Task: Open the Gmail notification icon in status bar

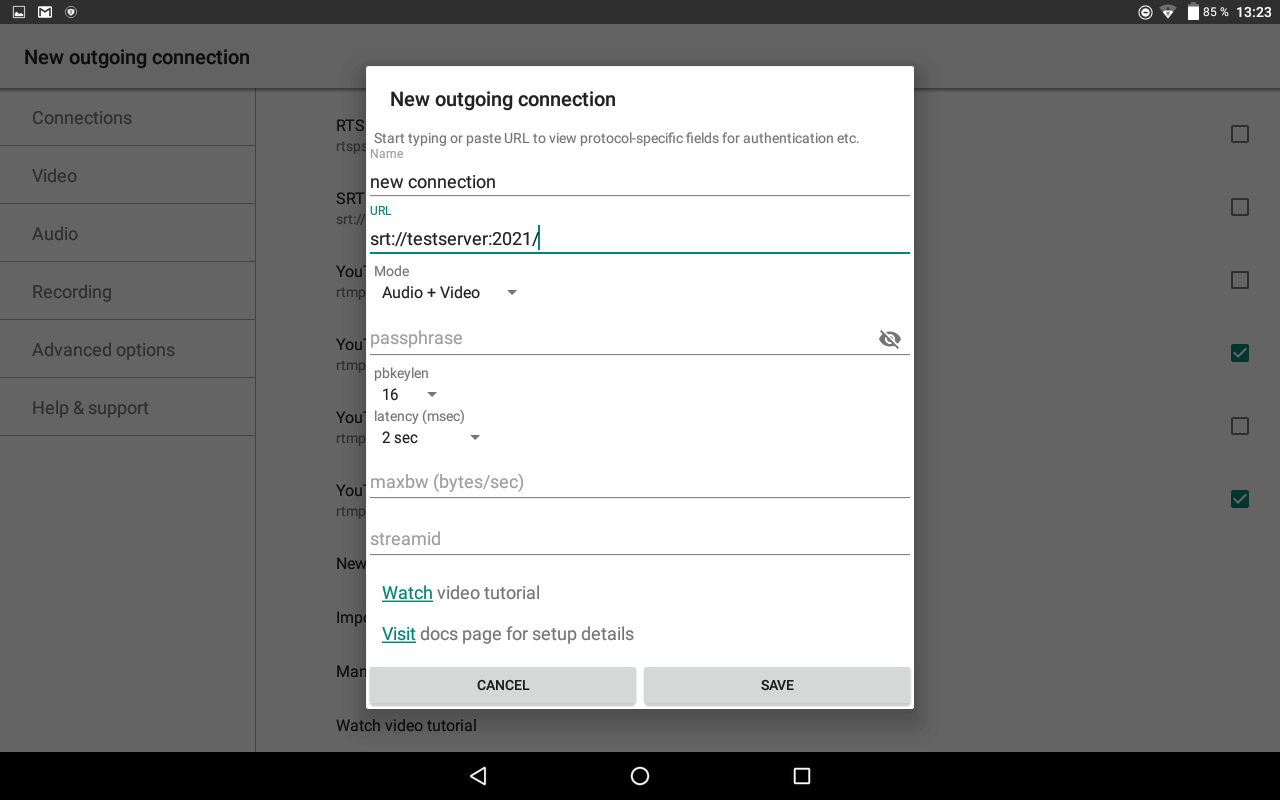Action: pos(45,12)
